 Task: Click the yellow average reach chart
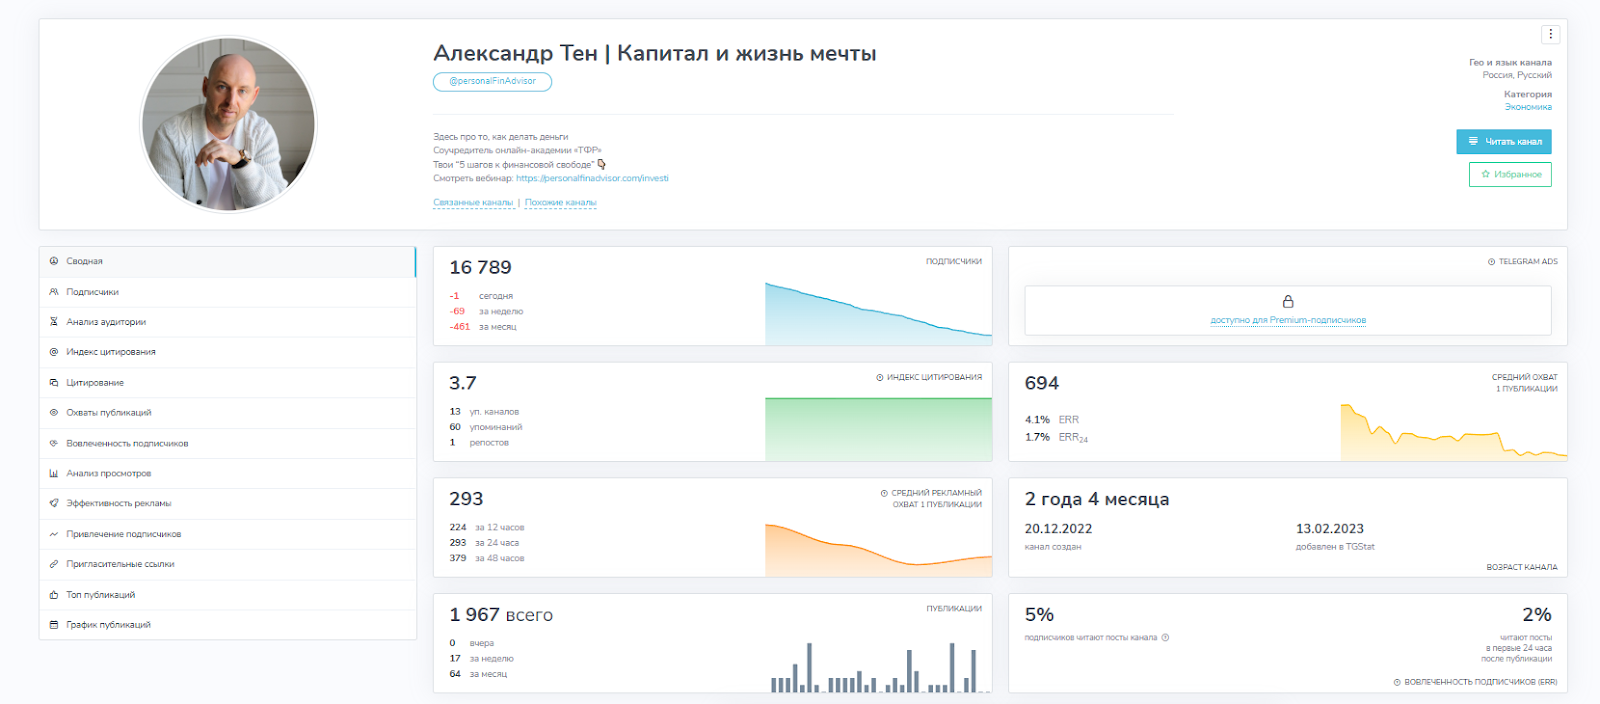(x=1454, y=432)
